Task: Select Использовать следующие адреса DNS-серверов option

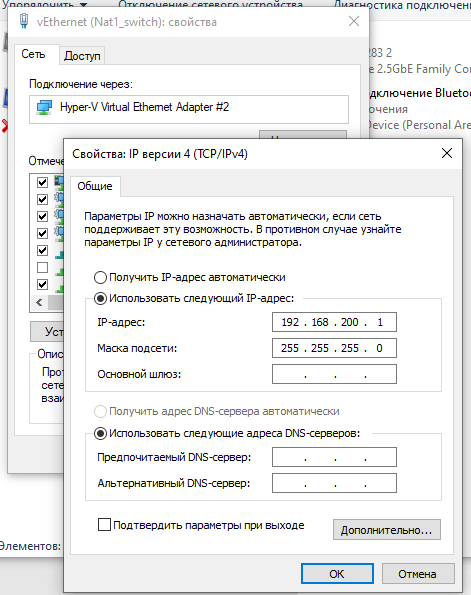Action: 100,433
